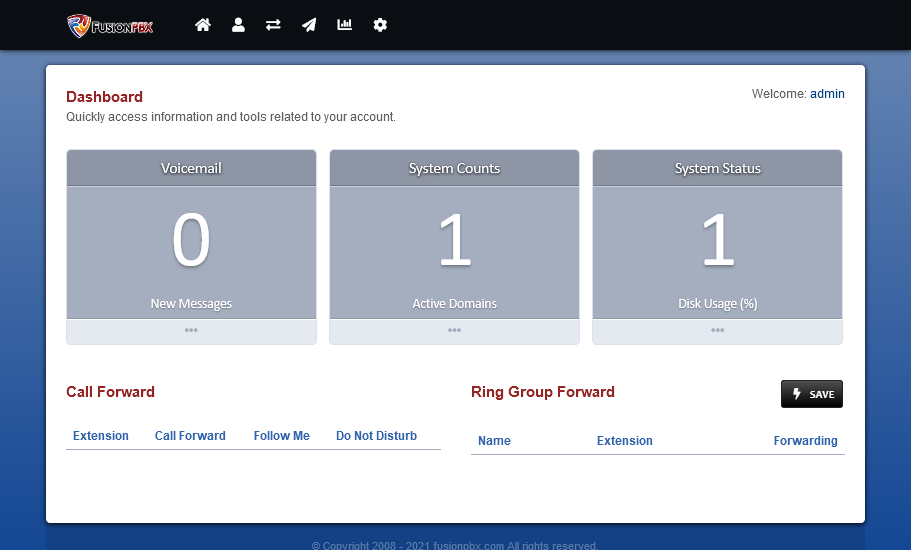Click the Call Forward column header
911x550 pixels.
(190, 436)
